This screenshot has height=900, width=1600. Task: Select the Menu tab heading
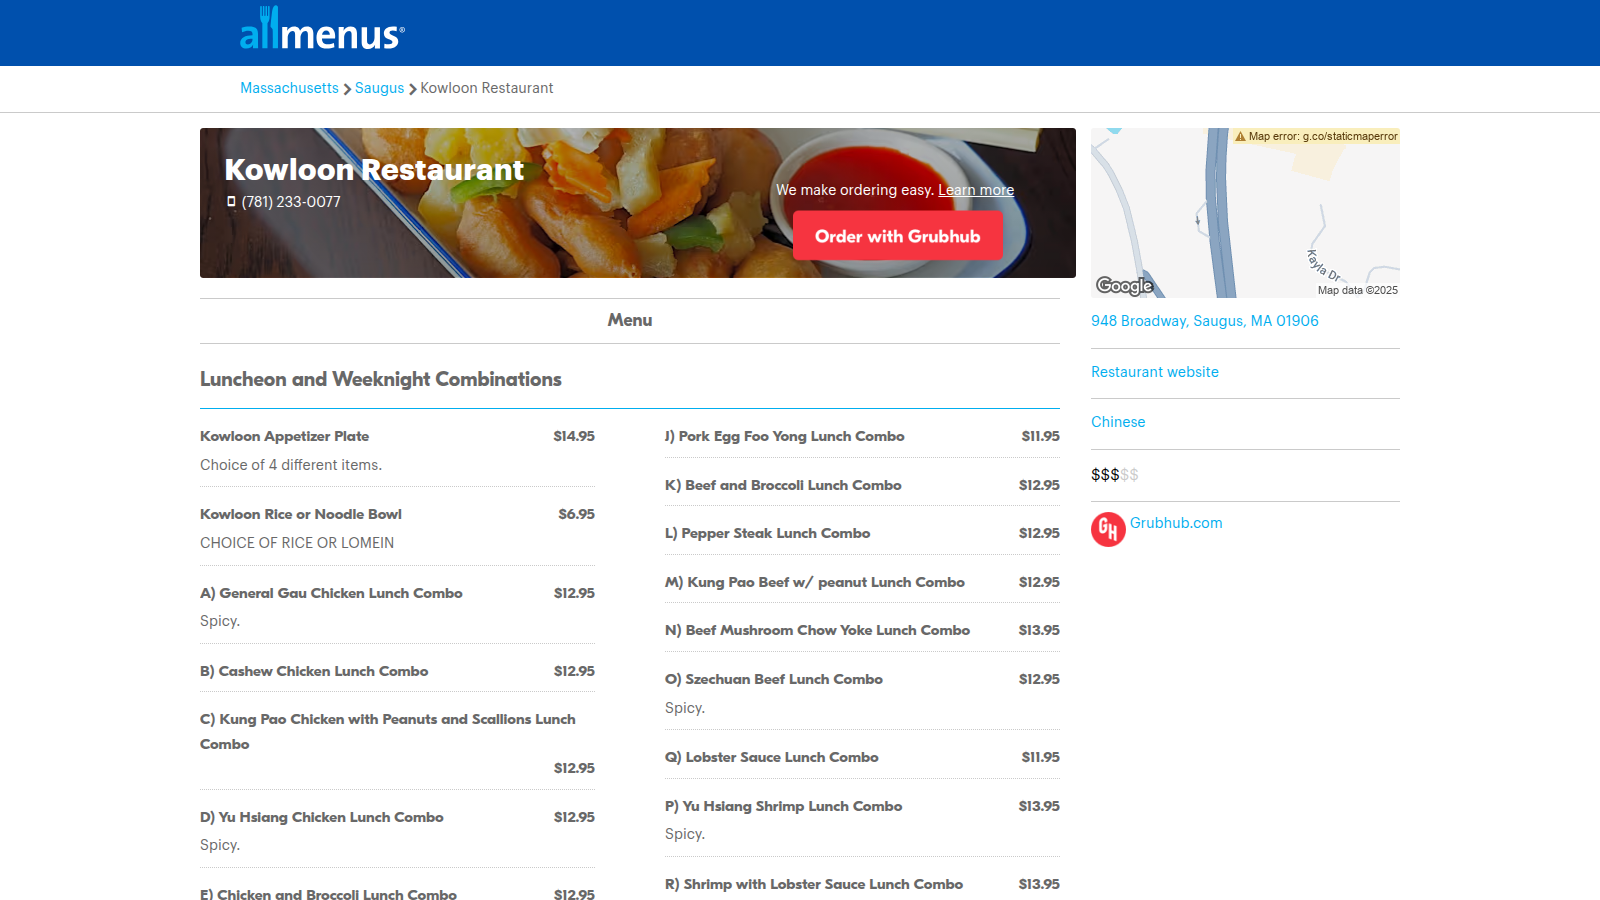(x=629, y=320)
